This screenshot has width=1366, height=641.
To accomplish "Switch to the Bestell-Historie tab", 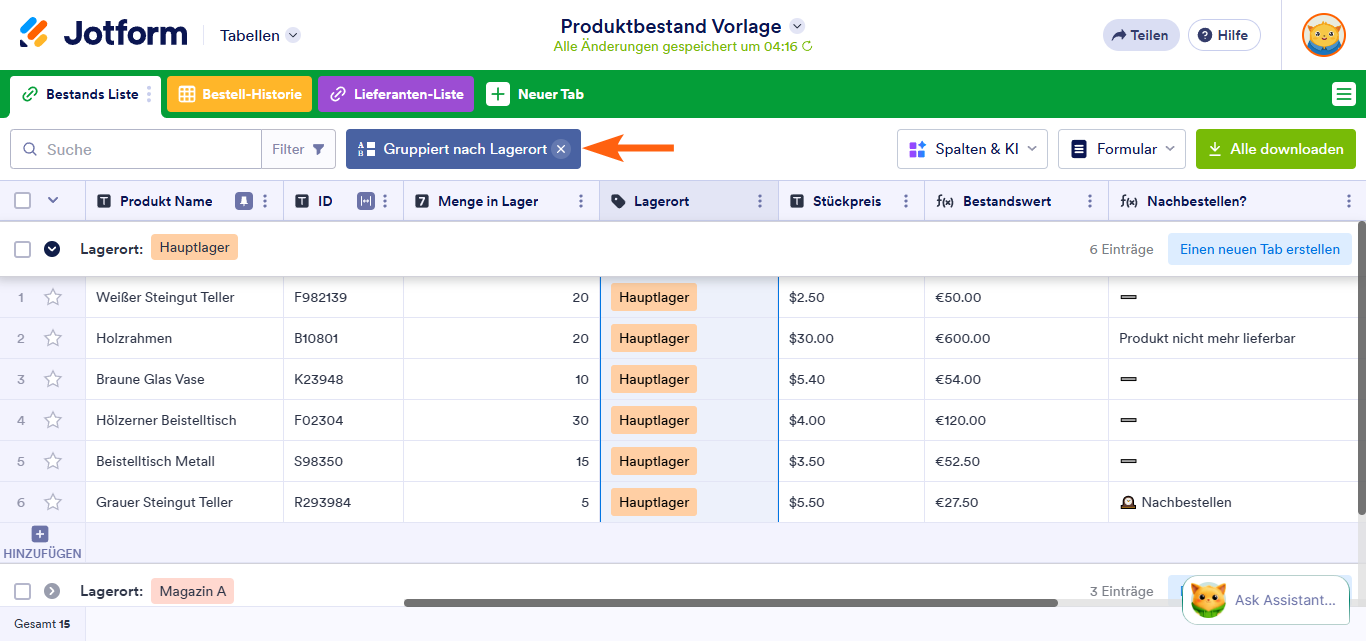I will [240, 94].
